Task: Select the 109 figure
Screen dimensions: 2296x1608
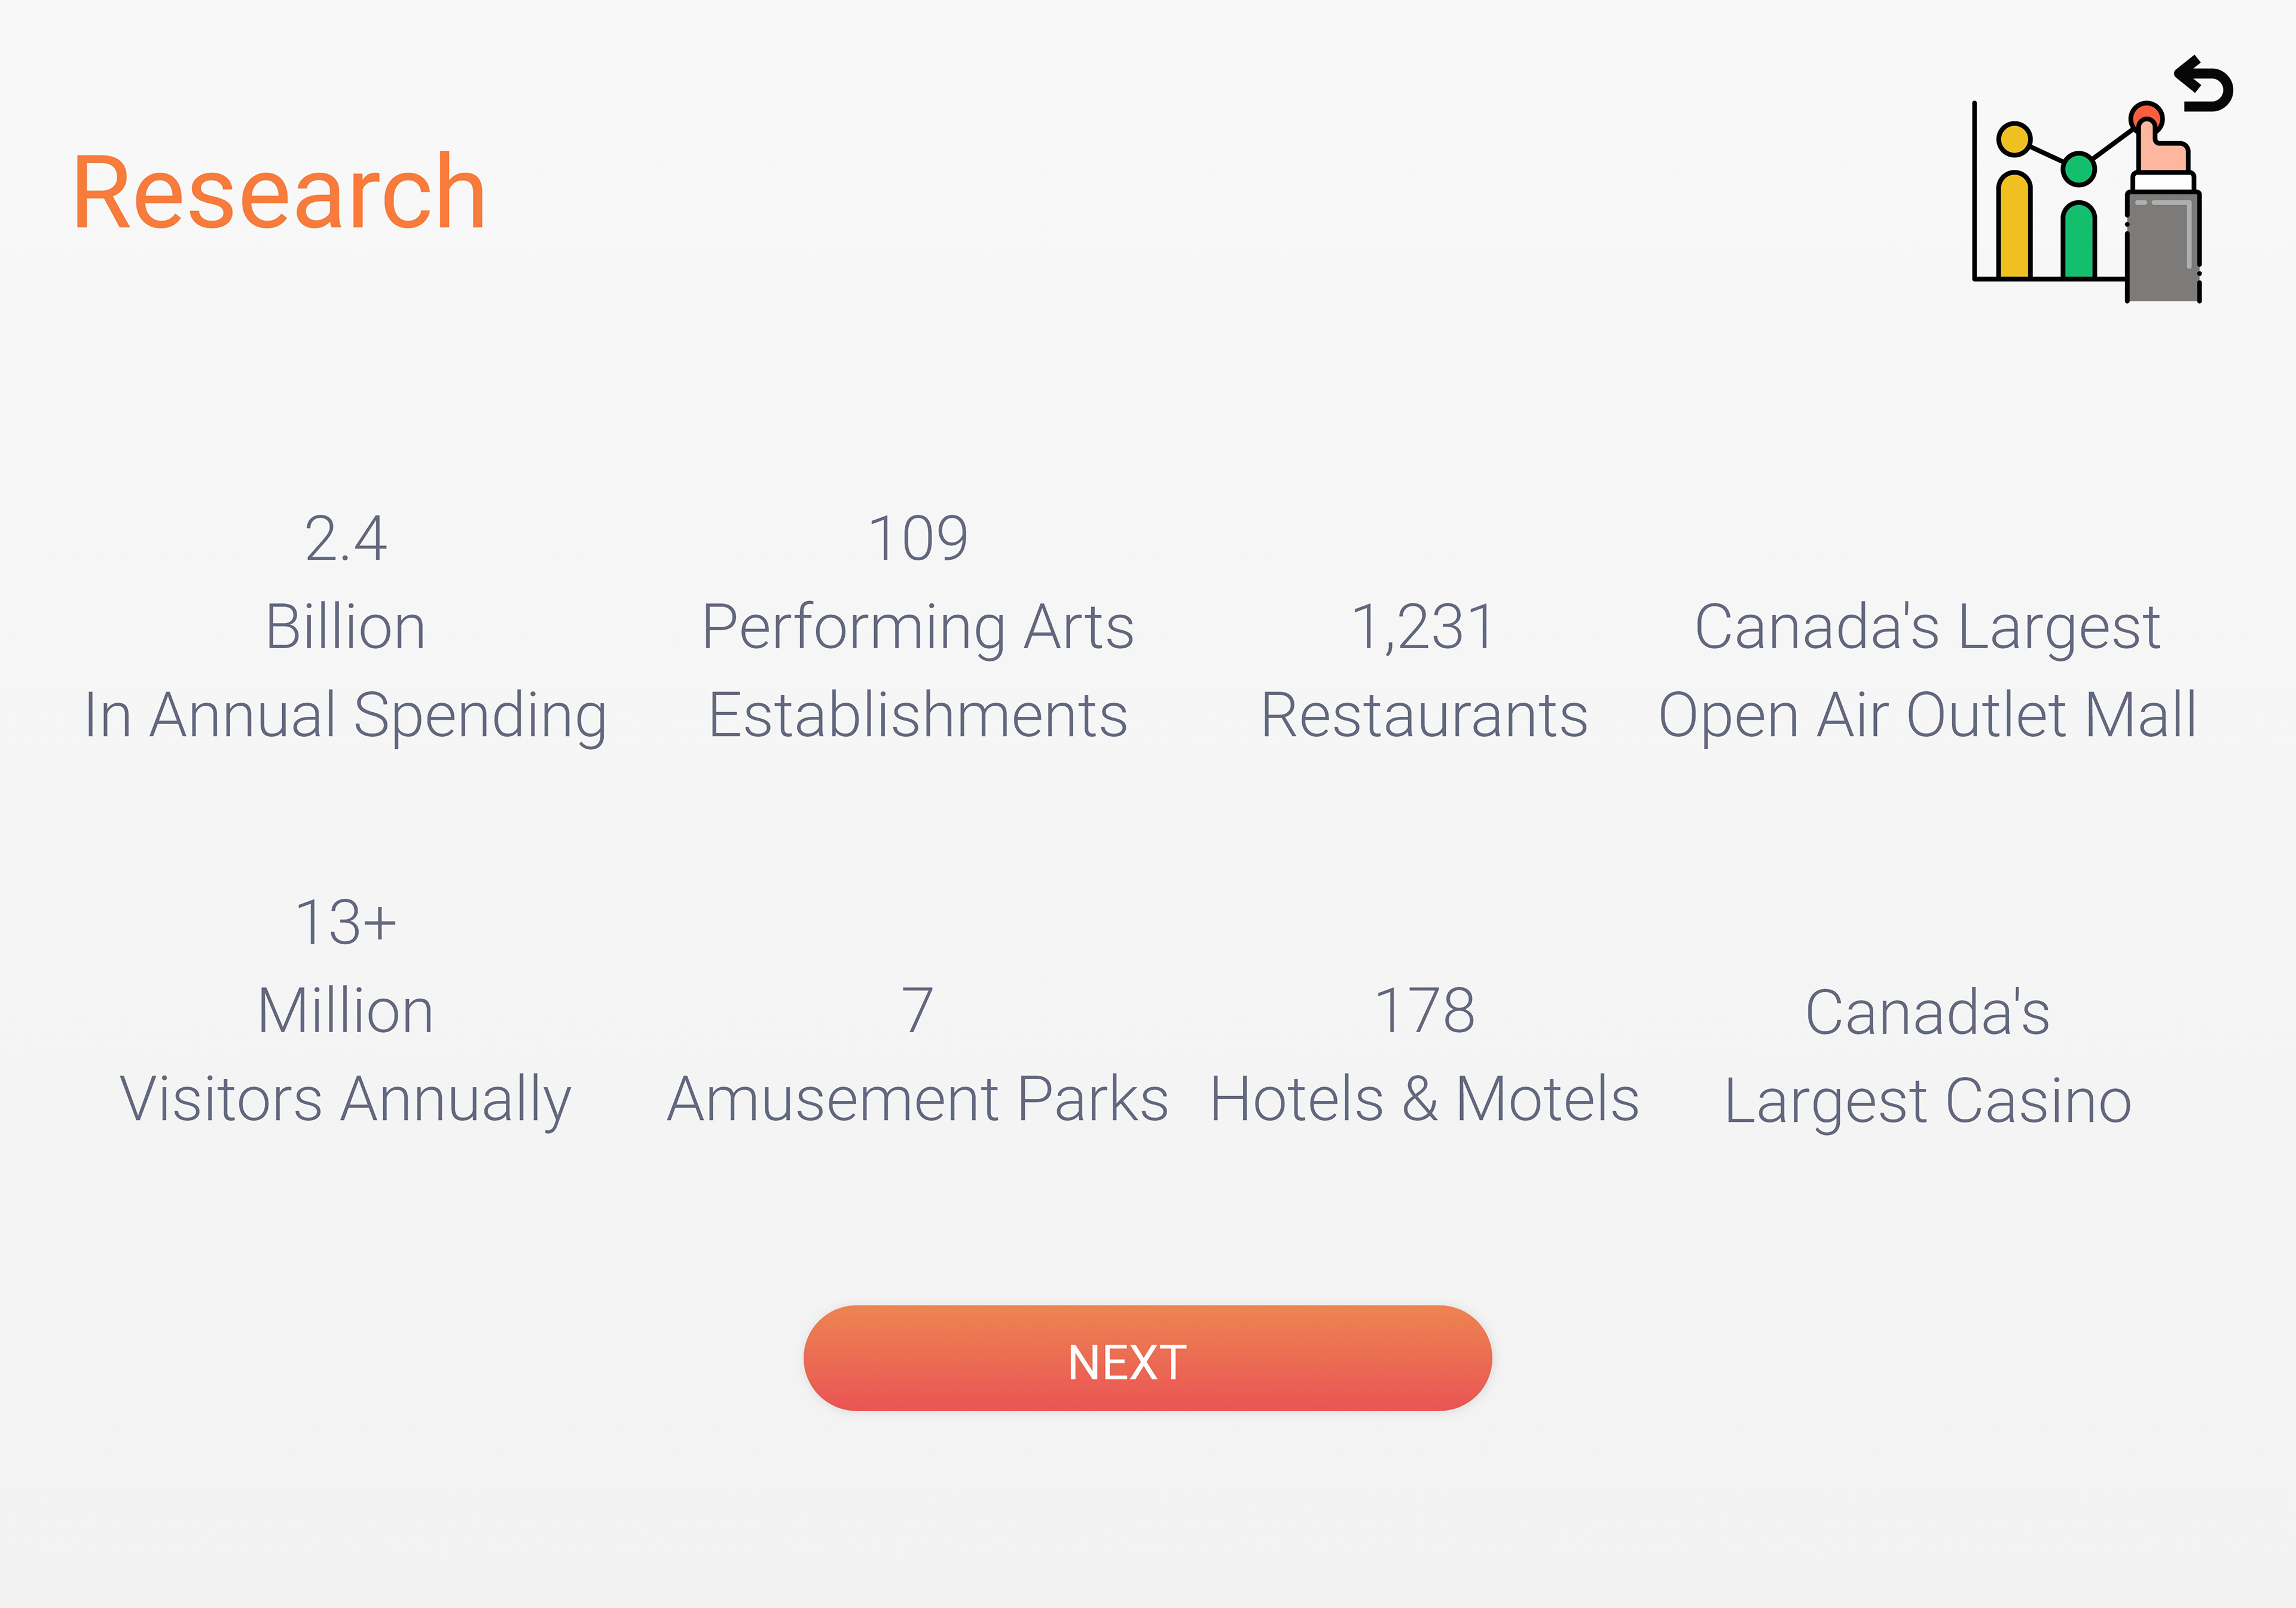Action: click(918, 539)
